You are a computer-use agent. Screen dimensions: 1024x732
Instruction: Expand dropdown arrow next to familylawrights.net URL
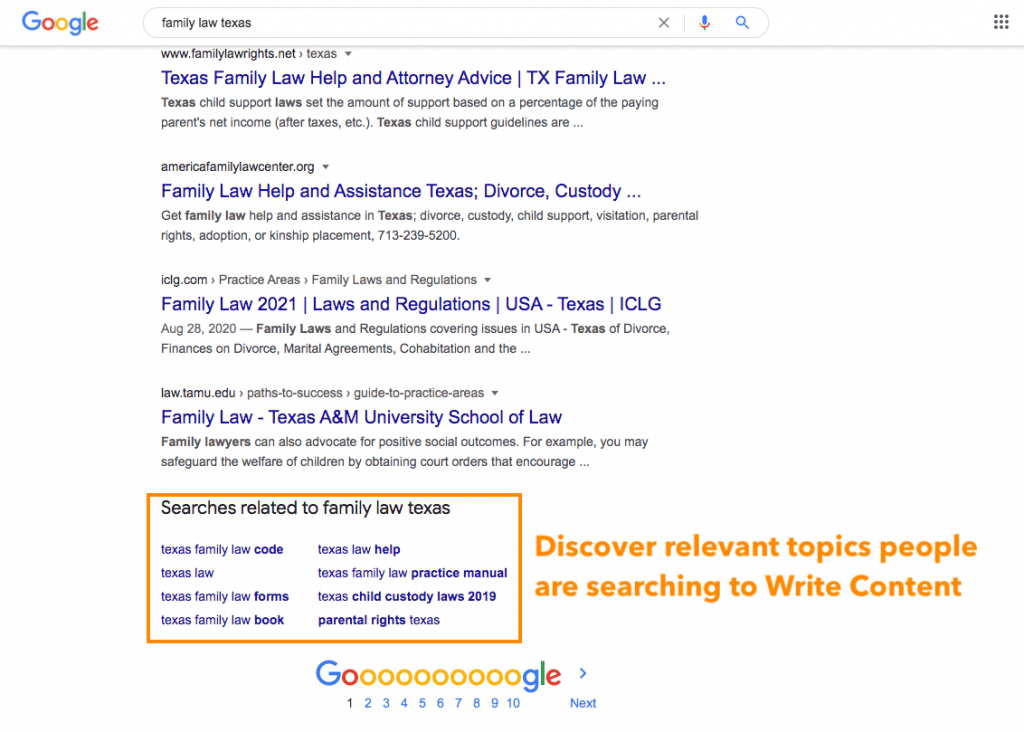(348, 54)
